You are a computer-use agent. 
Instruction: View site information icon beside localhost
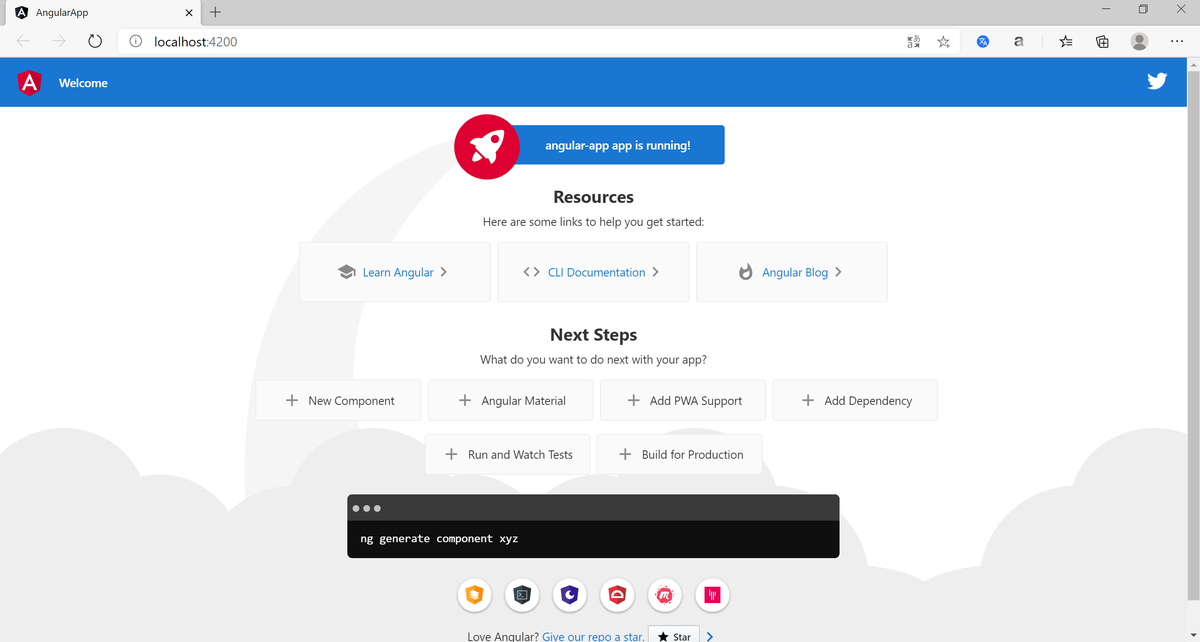click(135, 42)
